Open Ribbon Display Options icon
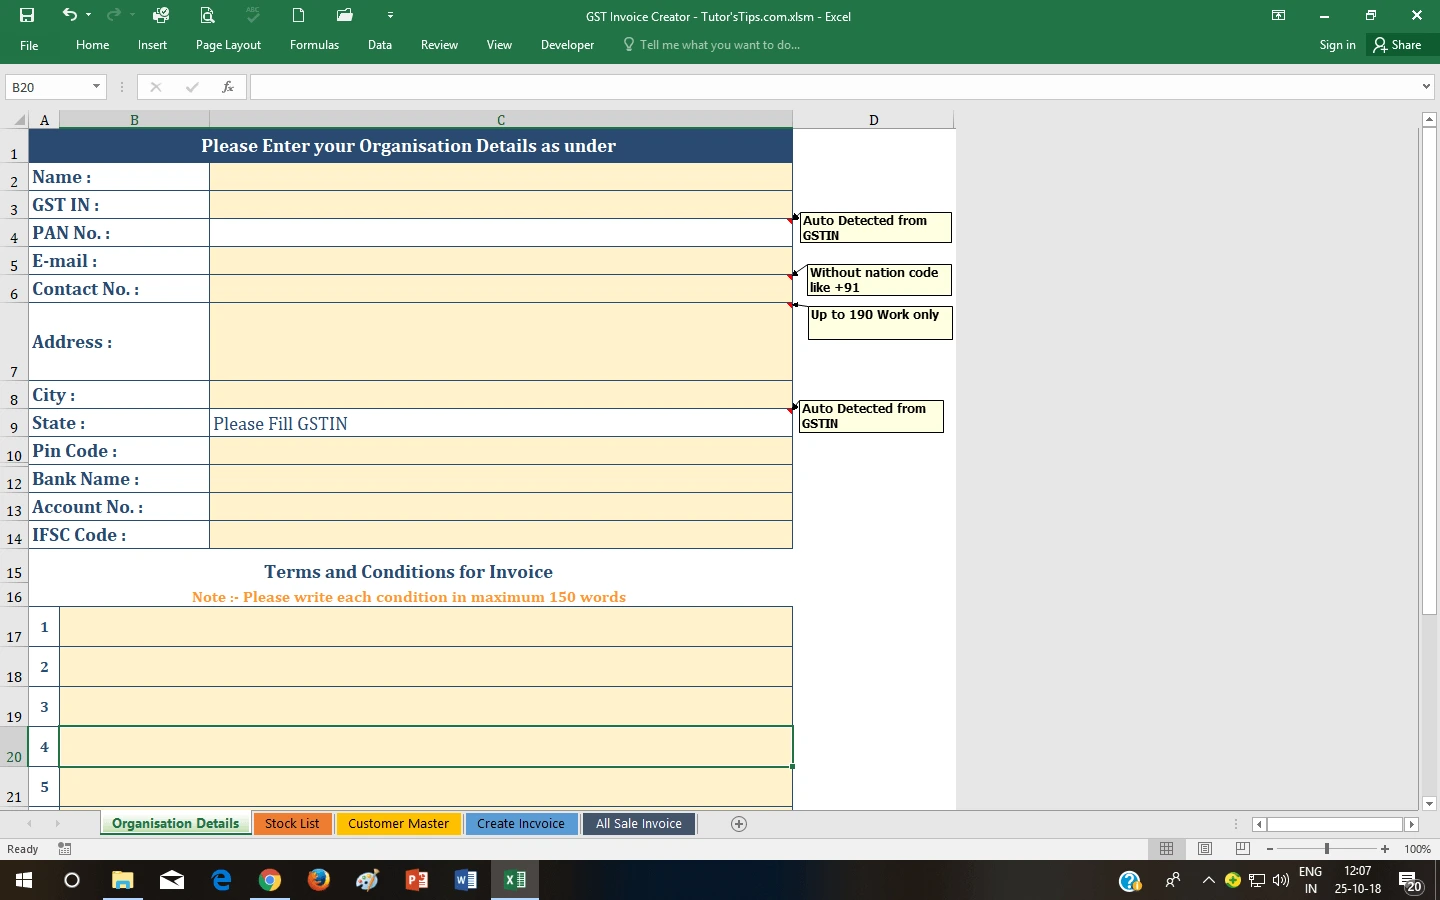Image resolution: width=1440 pixels, height=900 pixels. pyautogui.click(x=1278, y=15)
